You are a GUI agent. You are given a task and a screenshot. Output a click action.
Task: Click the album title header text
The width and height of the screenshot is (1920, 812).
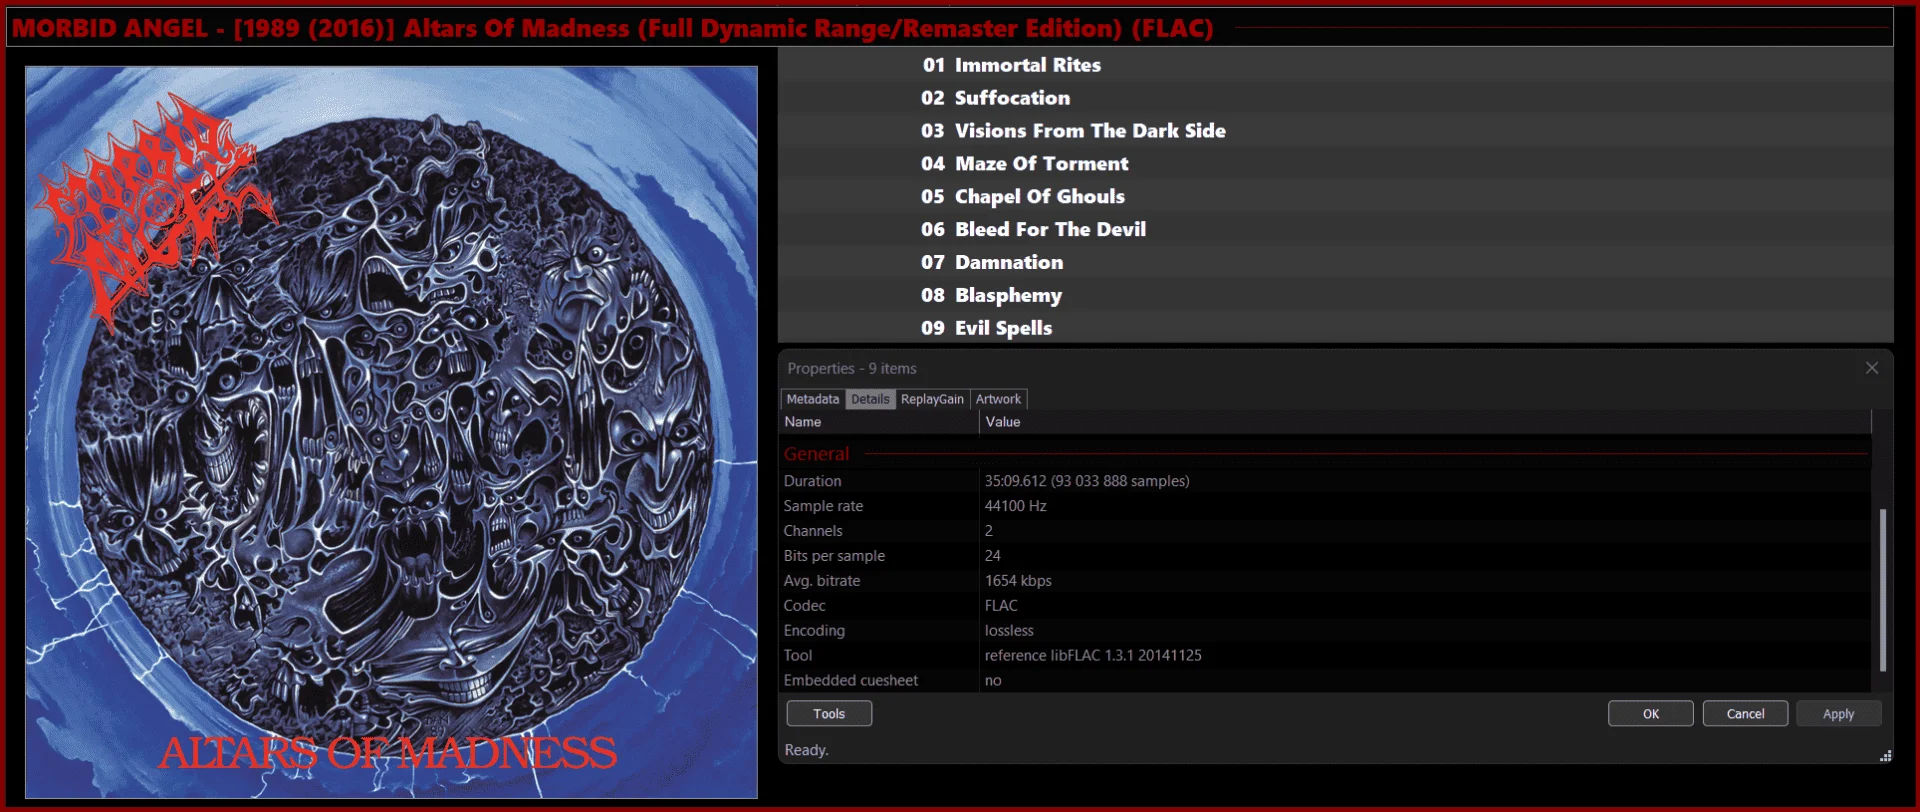point(612,28)
